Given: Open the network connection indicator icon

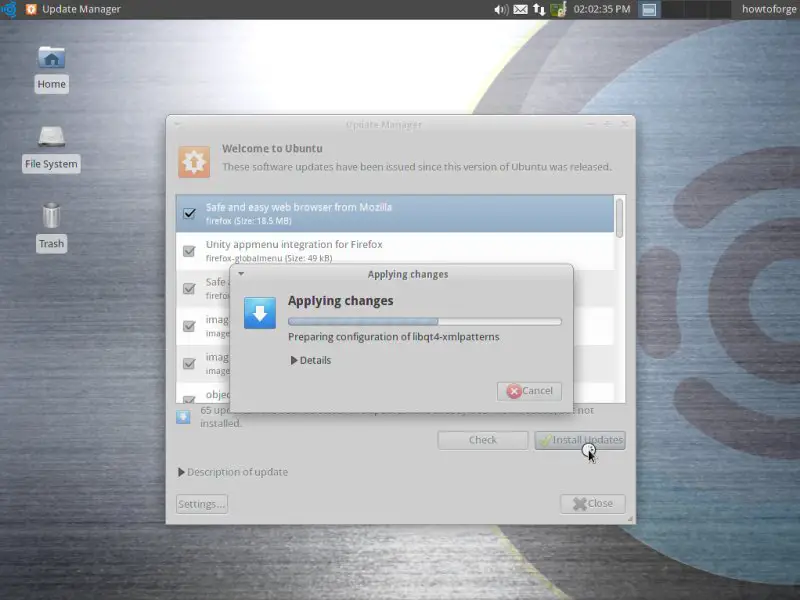Looking at the screenshot, I should (x=539, y=9).
